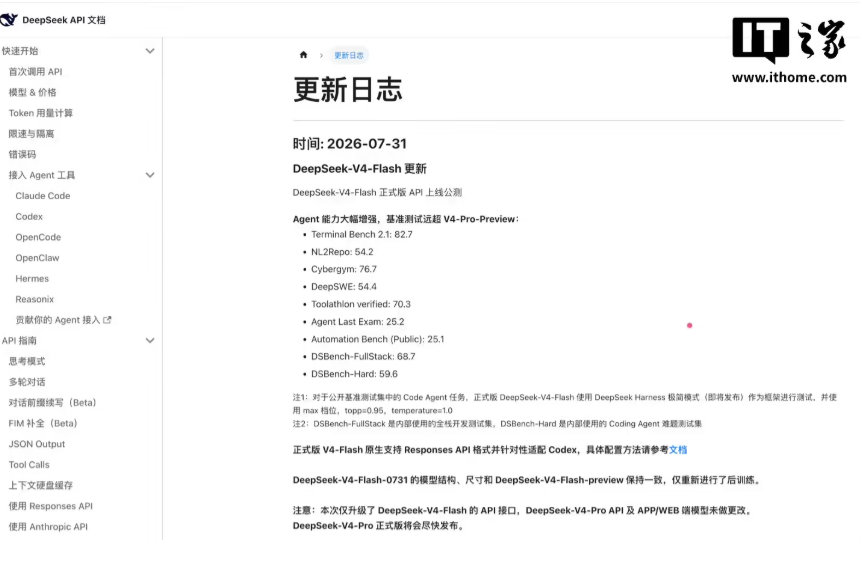Click the 时间: 2026-07-31 heading
This screenshot has height=566, width=862.
(350, 144)
